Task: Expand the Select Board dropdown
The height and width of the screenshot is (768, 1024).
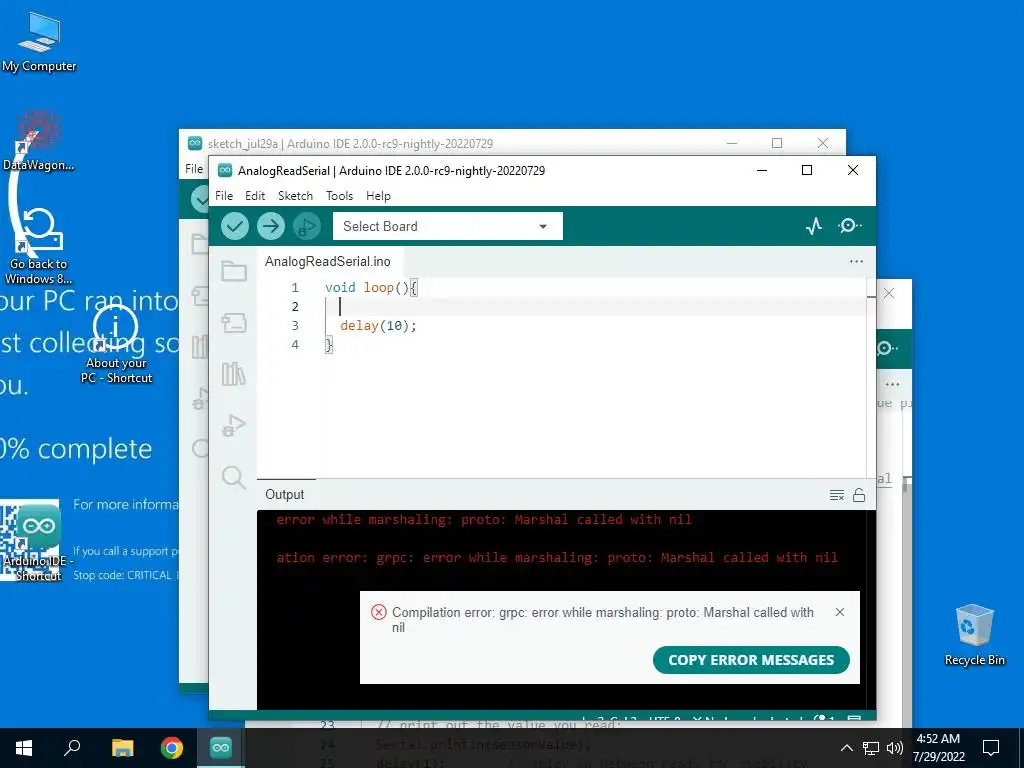Action: [447, 227]
